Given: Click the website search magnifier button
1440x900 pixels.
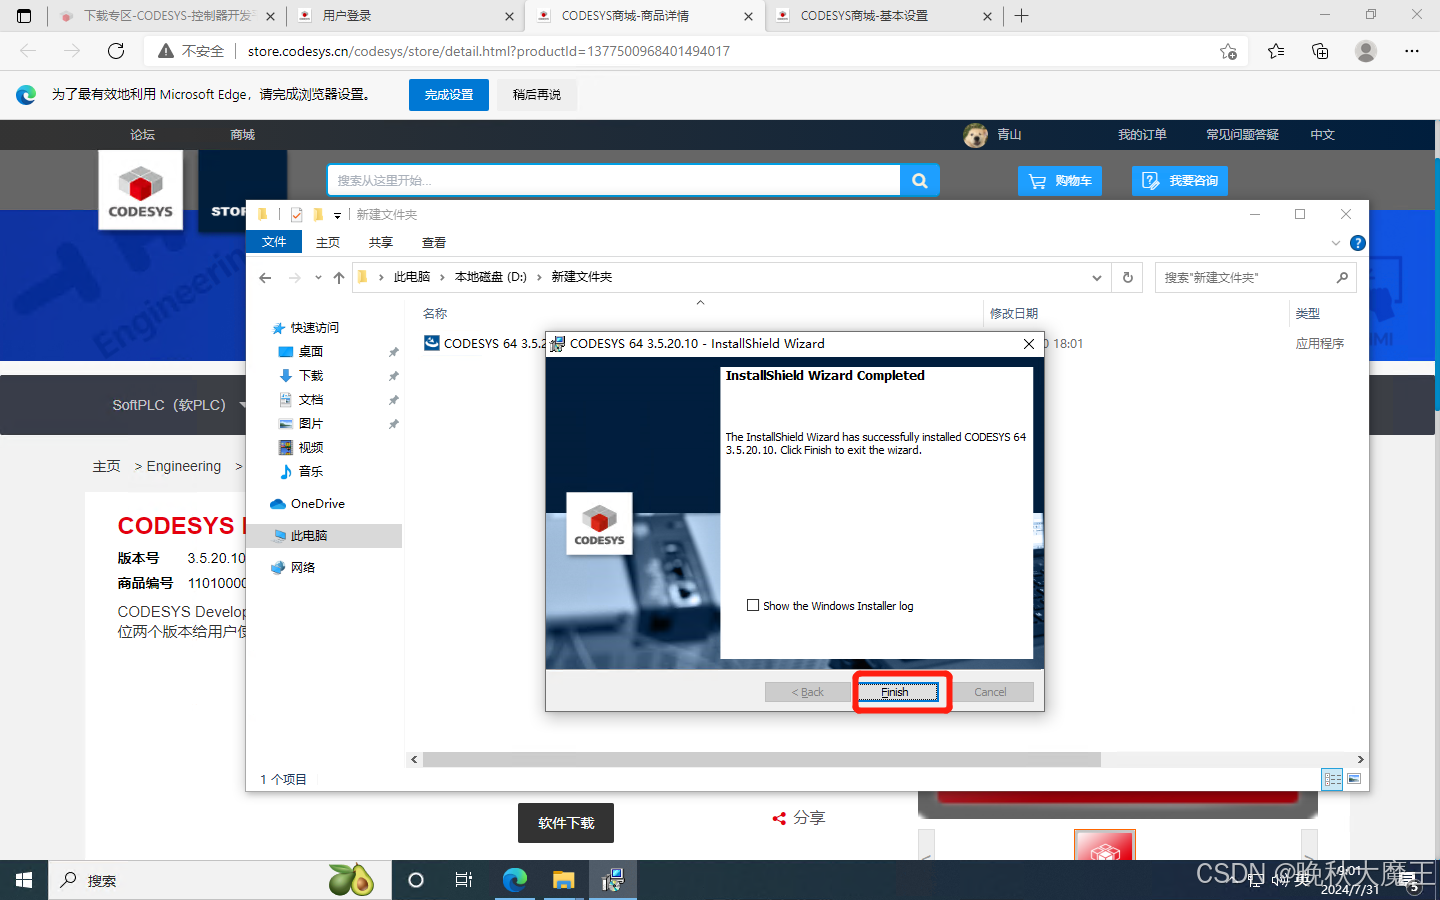Looking at the screenshot, I should pos(920,181).
